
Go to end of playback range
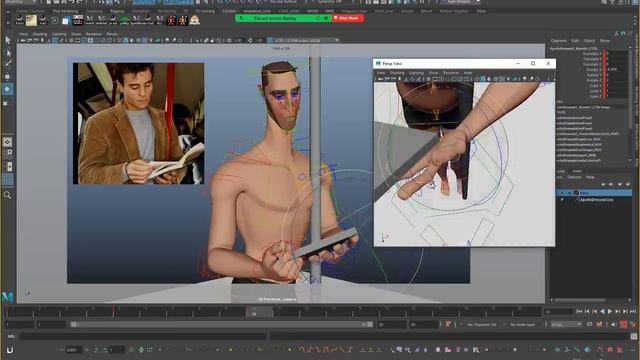(x=633, y=311)
